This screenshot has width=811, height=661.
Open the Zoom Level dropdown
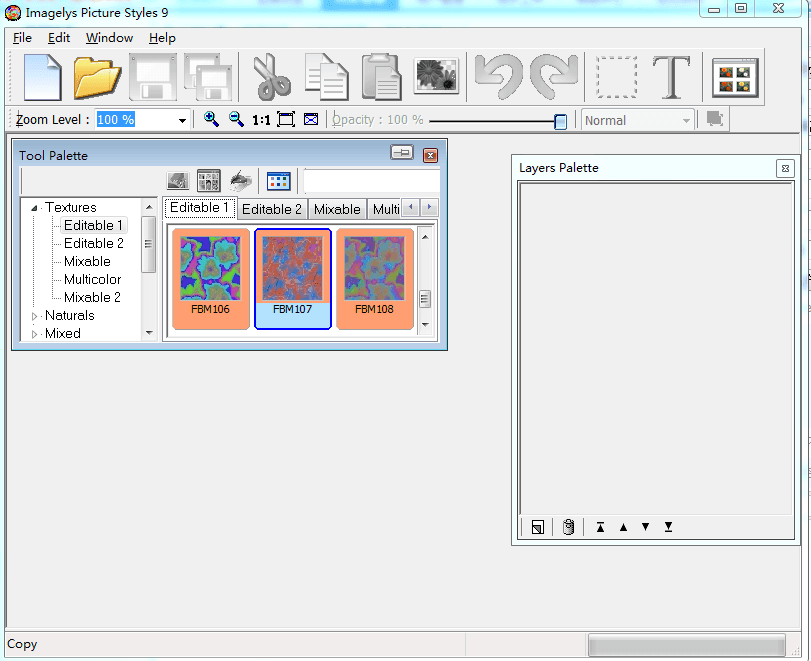(182, 120)
